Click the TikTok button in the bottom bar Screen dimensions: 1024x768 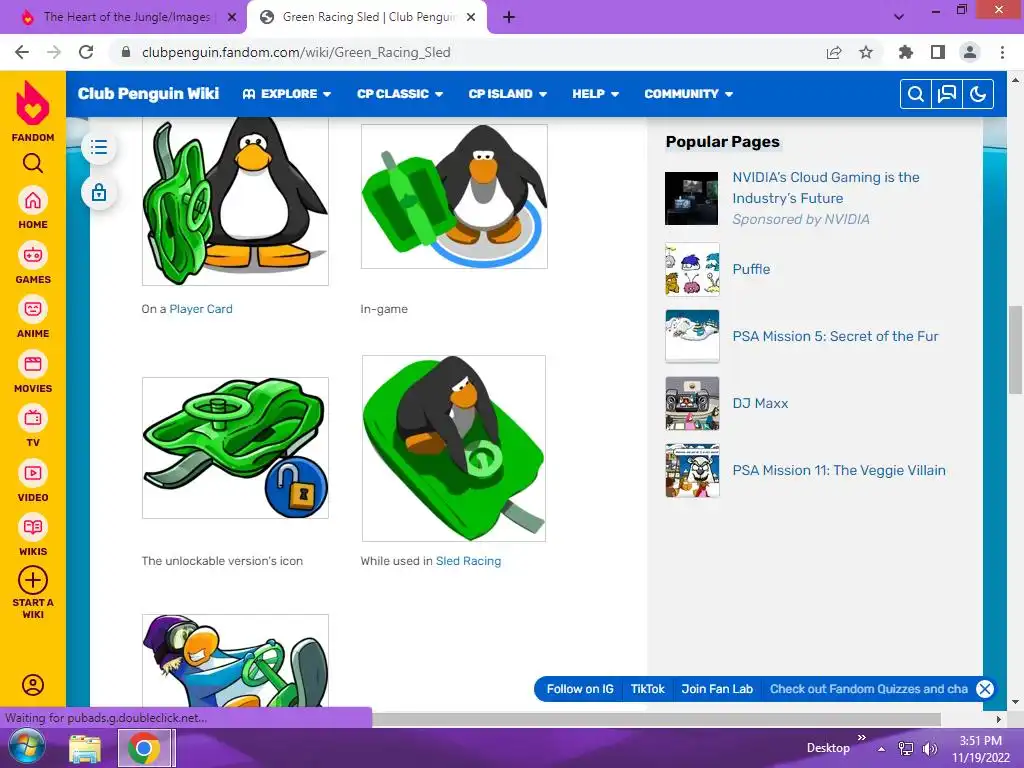coord(647,689)
